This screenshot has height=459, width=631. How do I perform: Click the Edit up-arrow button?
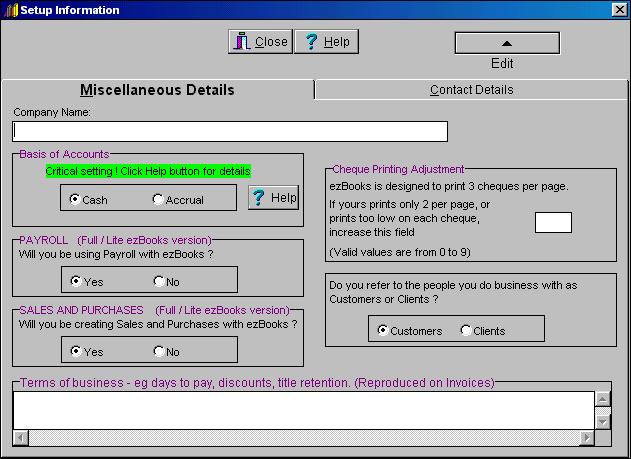tap(507, 43)
